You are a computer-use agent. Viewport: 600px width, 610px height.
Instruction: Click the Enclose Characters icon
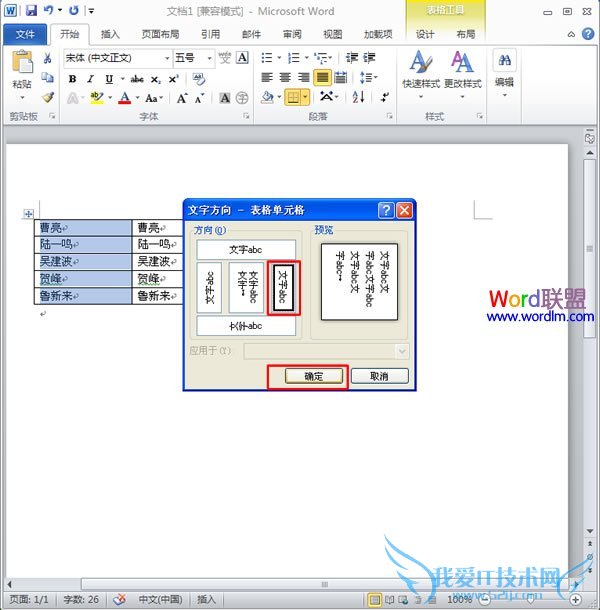click(x=242, y=98)
